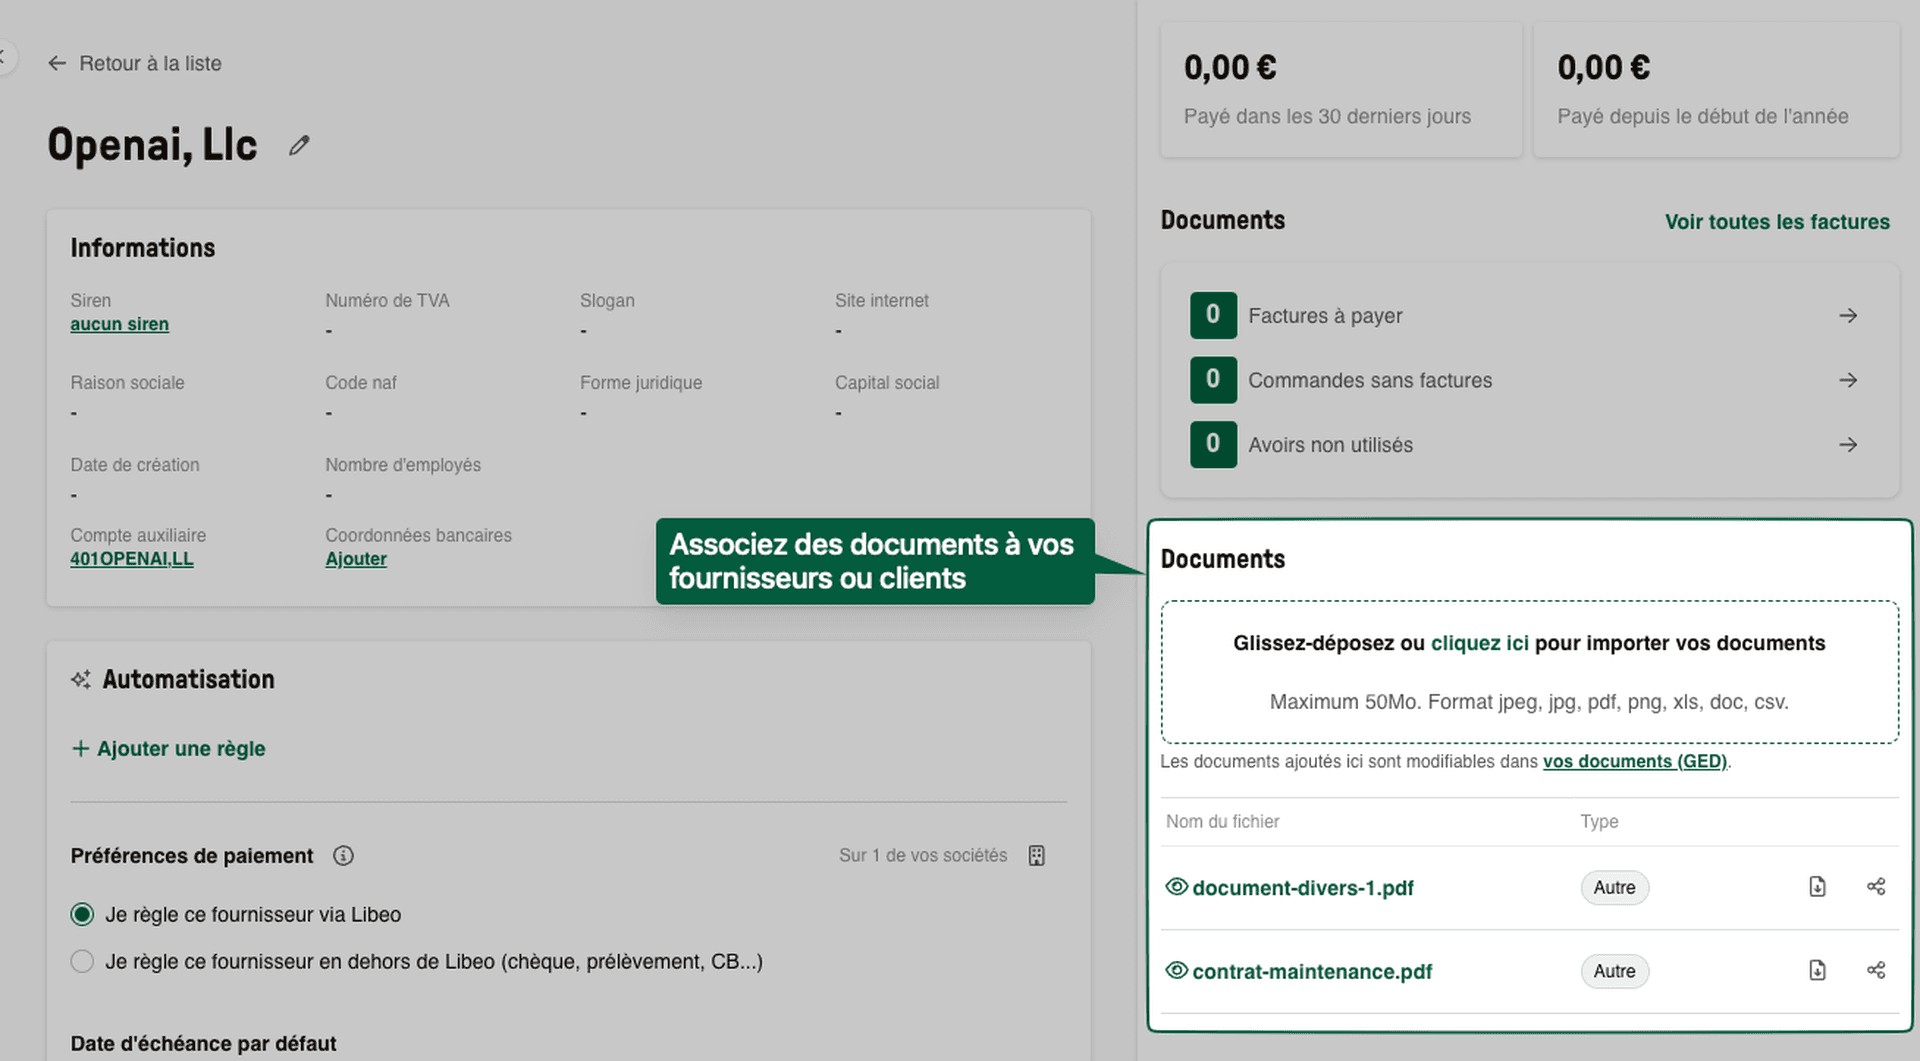Open the Factures à payer arrow
This screenshot has height=1061, width=1920.
coord(1849,315)
